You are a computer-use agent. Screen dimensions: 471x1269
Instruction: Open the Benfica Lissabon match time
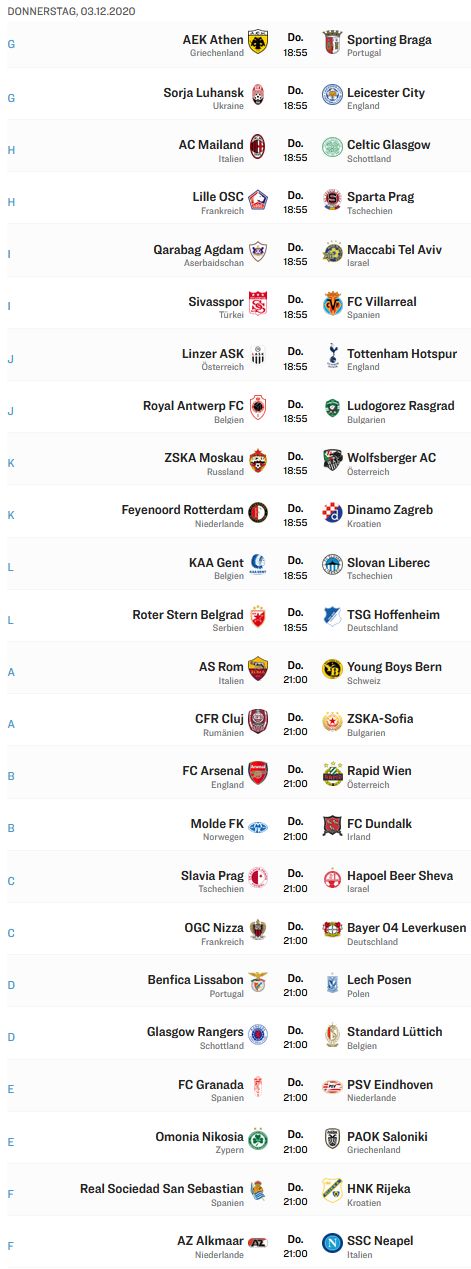(295, 986)
